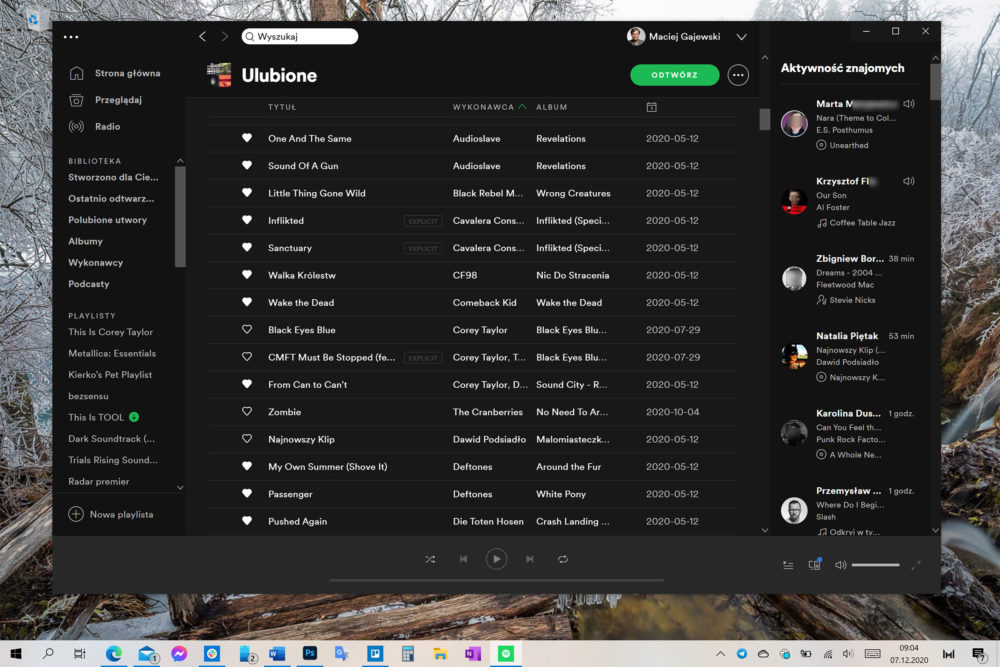Unlike the song Sound Of A Gun
The width and height of the screenshot is (1000, 667).
click(247, 166)
